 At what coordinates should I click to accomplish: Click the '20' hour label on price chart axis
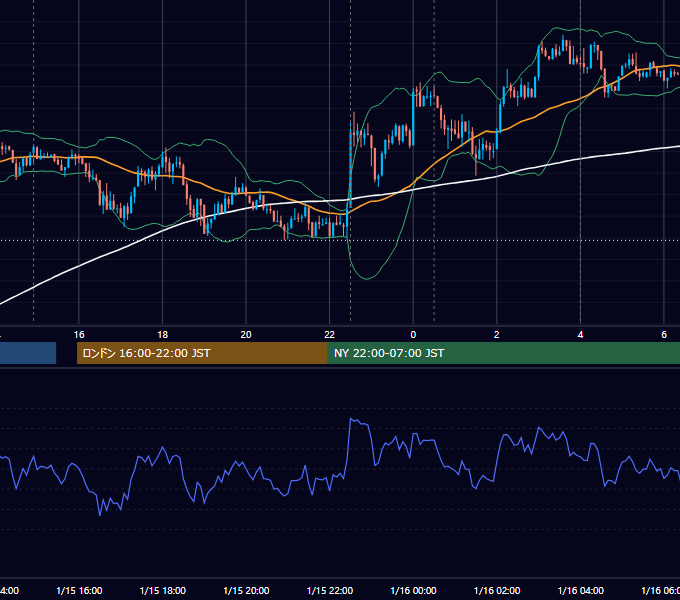(246, 335)
